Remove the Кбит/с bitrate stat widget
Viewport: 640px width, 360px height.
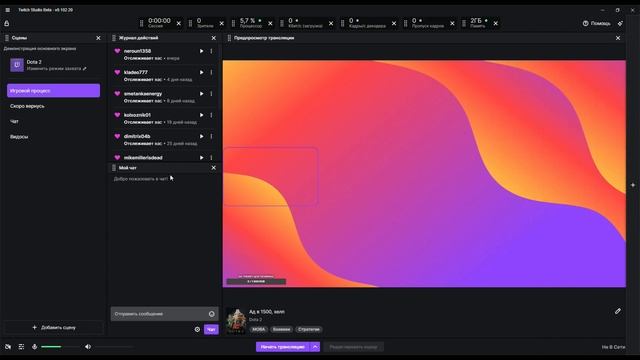click(331, 23)
